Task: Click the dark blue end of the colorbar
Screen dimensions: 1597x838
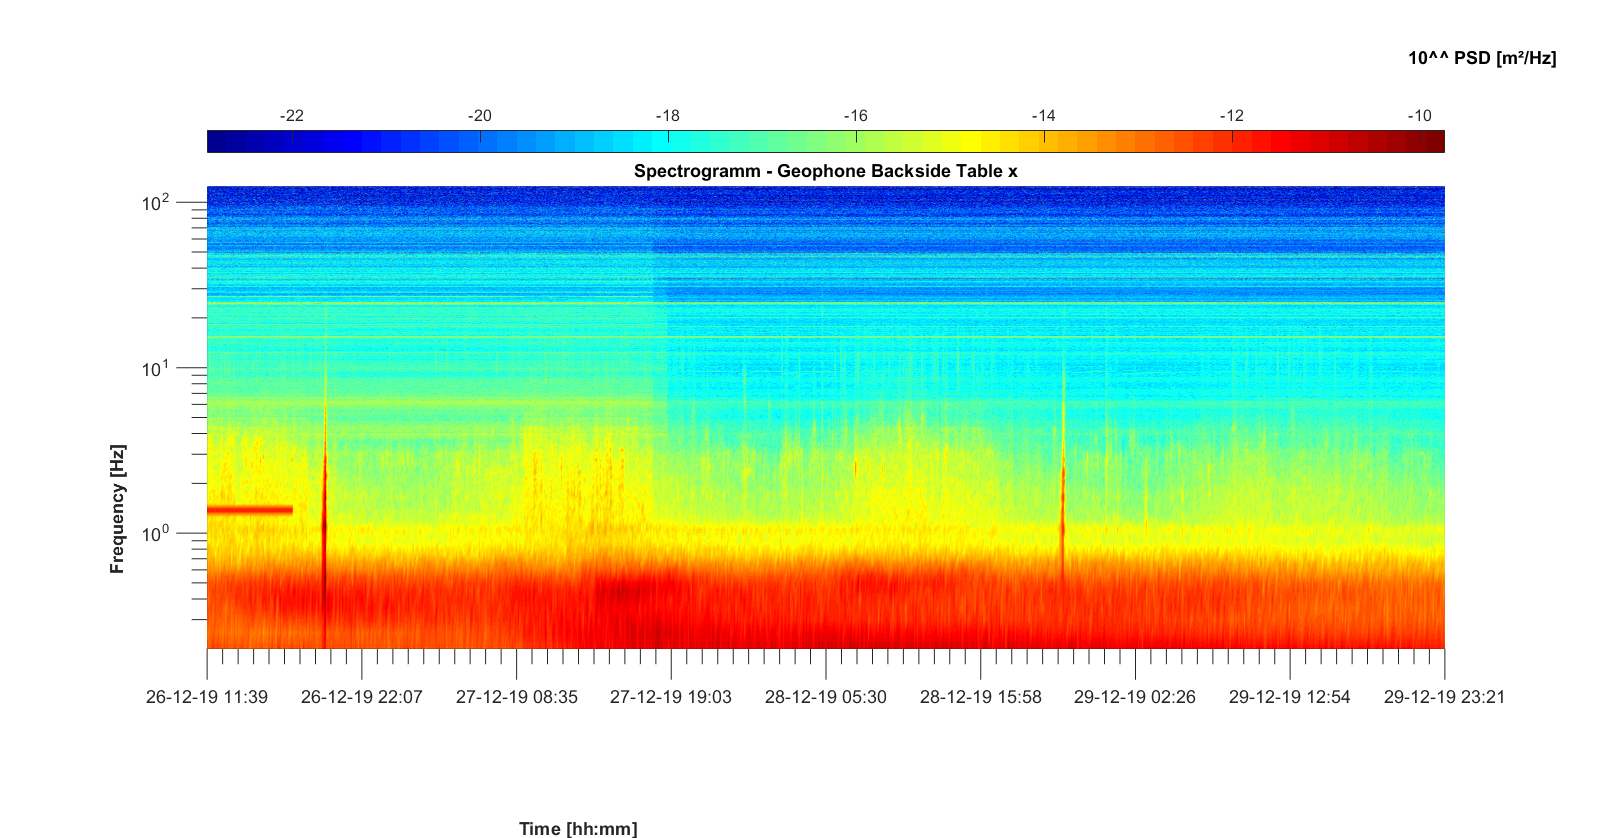Action: coord(216,142)
